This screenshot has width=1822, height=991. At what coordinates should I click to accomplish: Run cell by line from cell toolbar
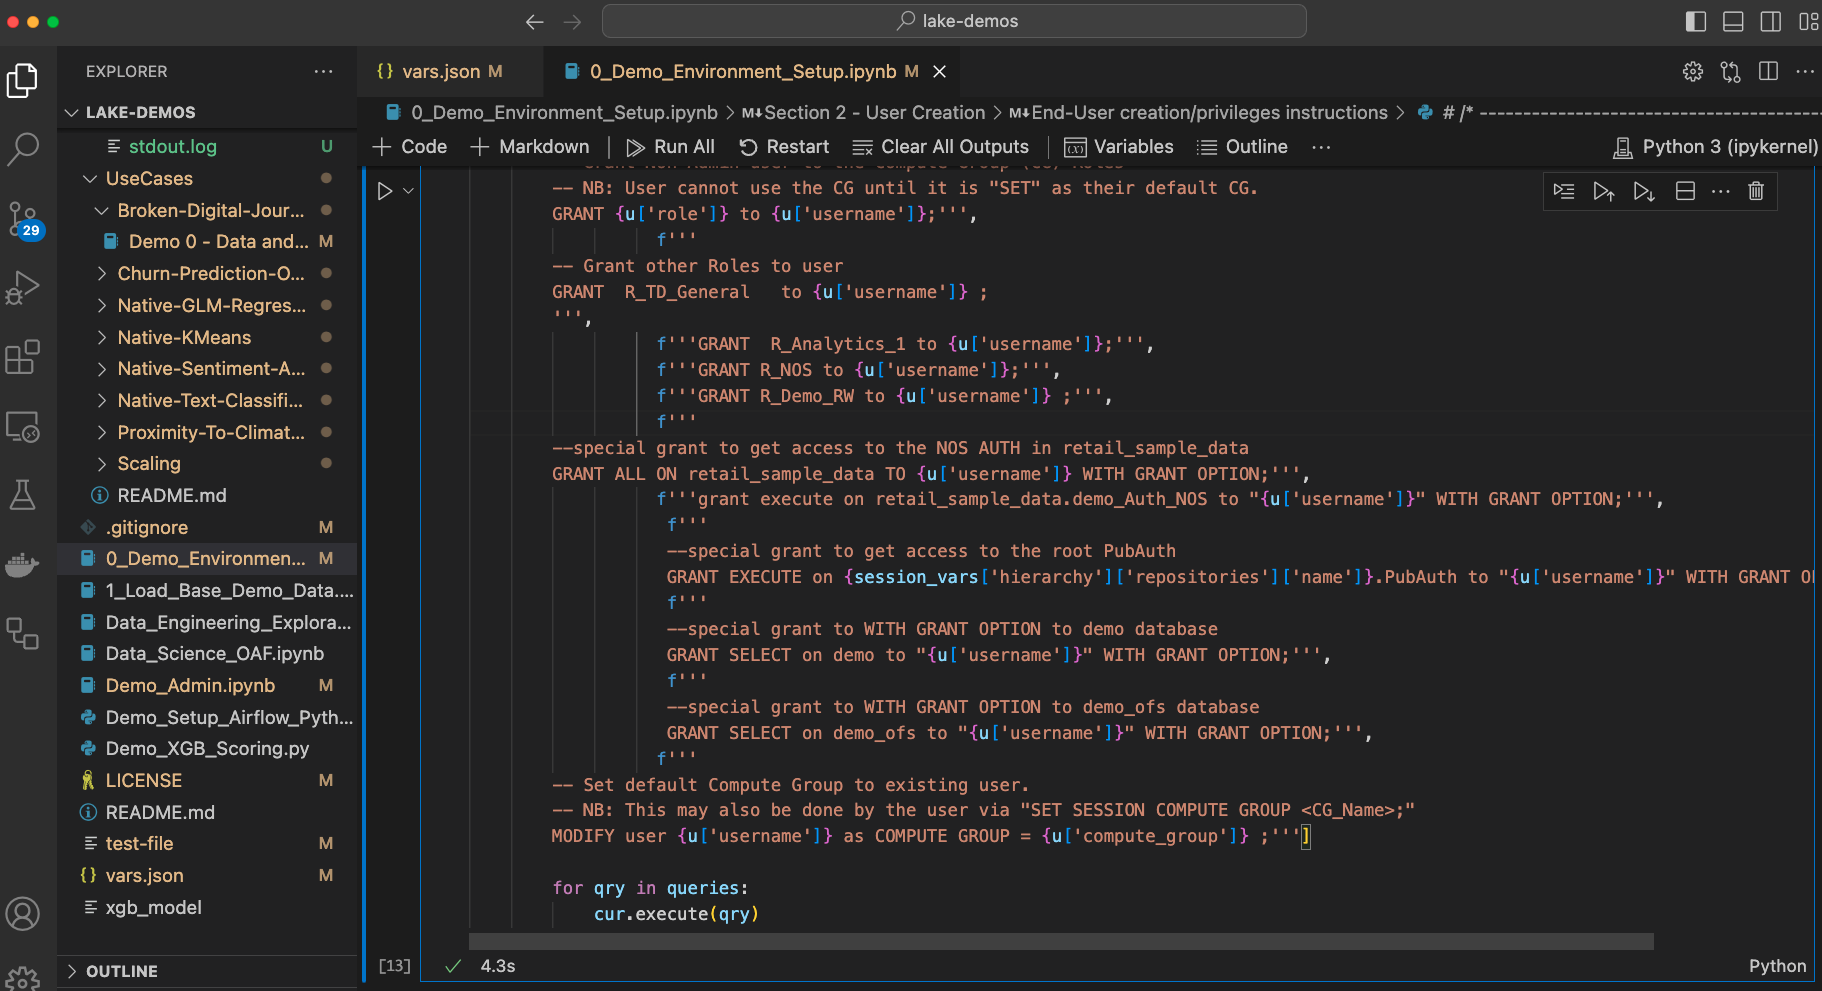pyautogui.click(x=1564, y=191)
